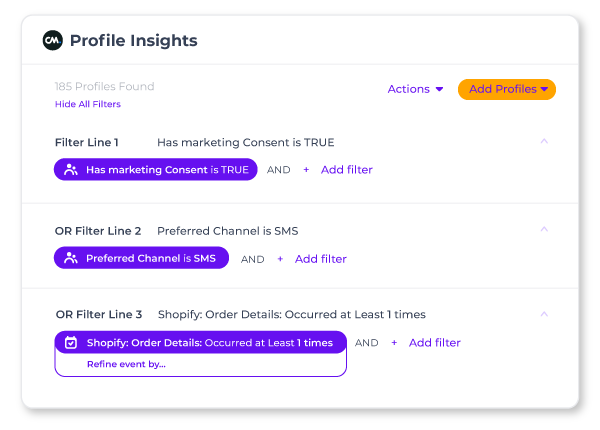
Task: Click Add filter on Filter Line 1
Action: [346, 170]
